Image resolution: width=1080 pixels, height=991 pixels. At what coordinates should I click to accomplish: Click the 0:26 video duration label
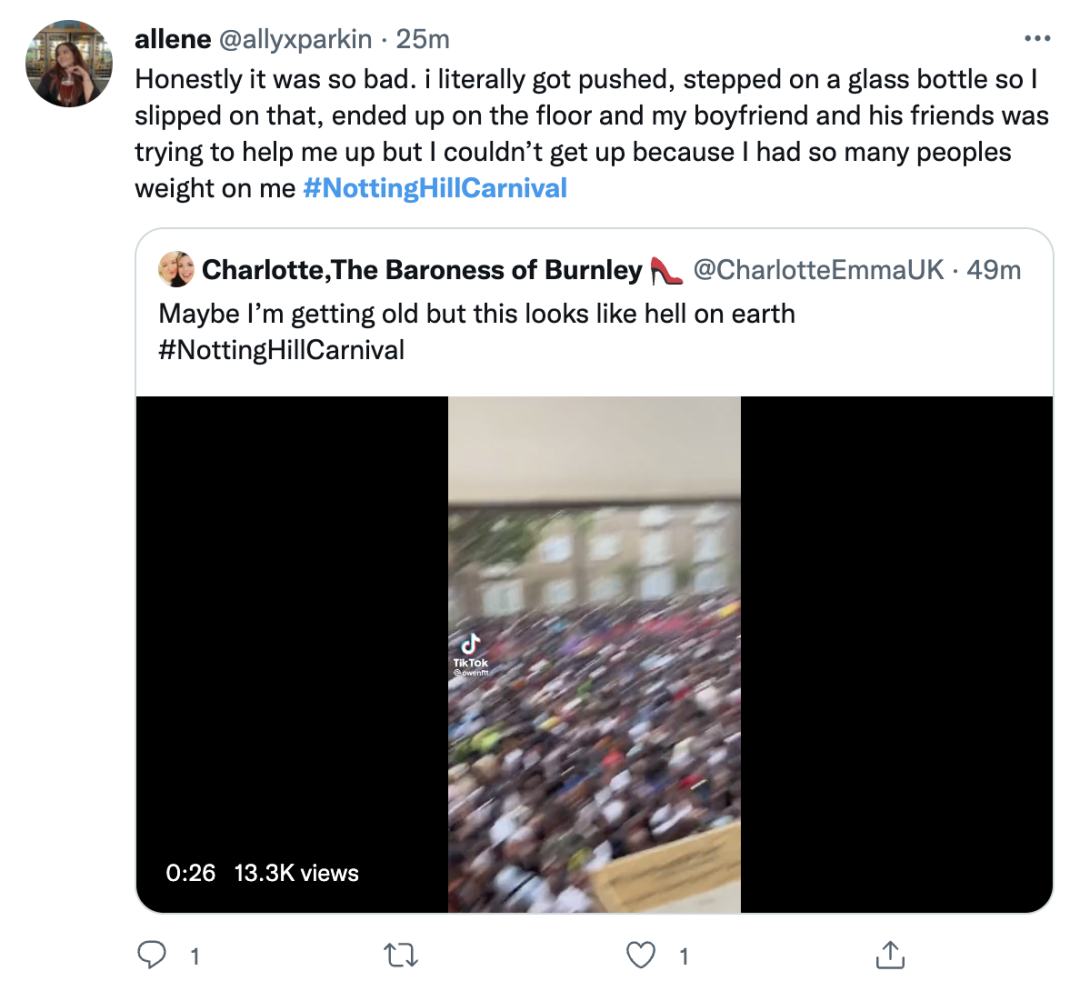190,872
